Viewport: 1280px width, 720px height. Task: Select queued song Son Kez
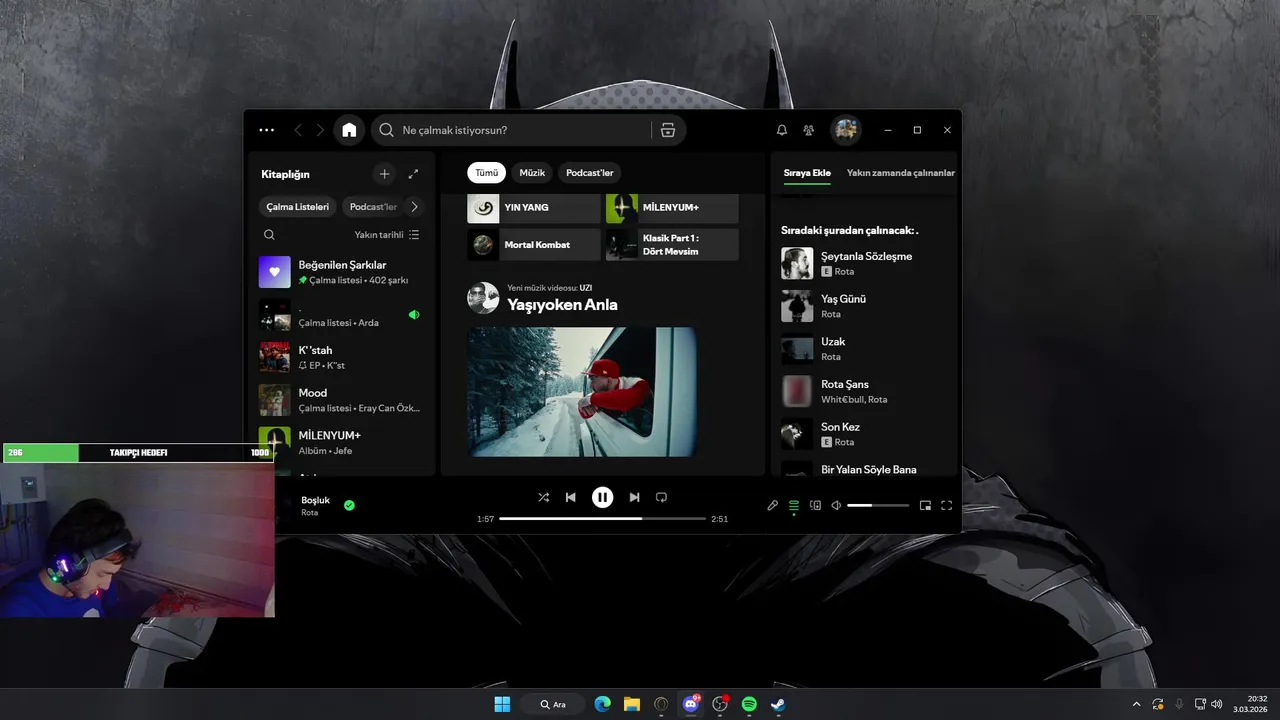click(x=866, y=434)
